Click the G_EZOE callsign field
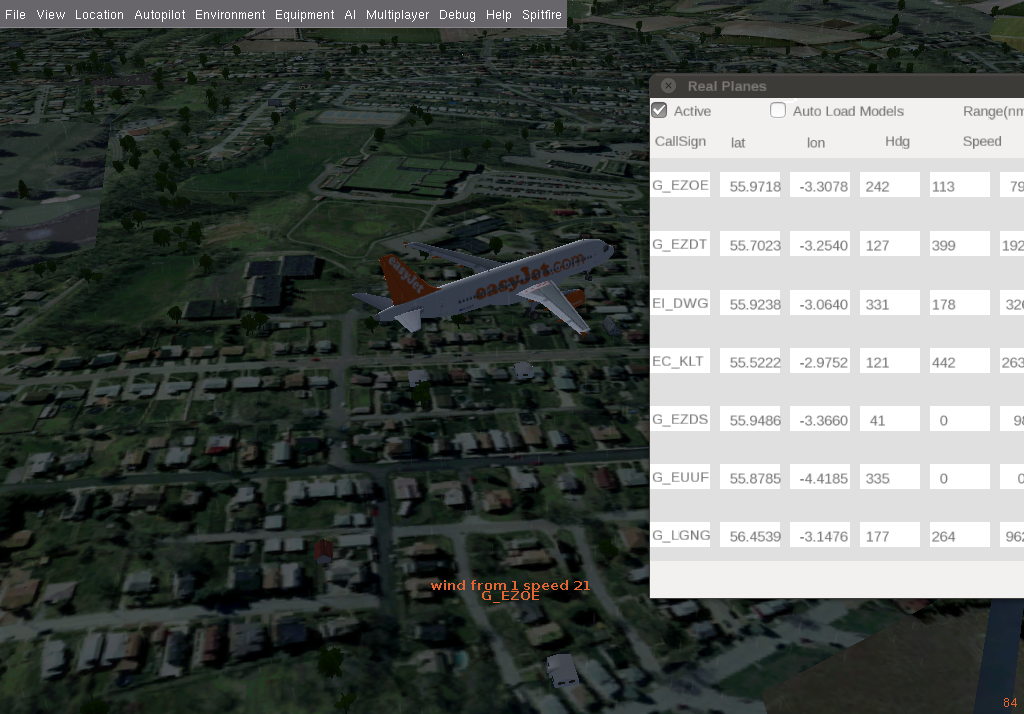1024x714 pixels. click(x=680, y=185)
